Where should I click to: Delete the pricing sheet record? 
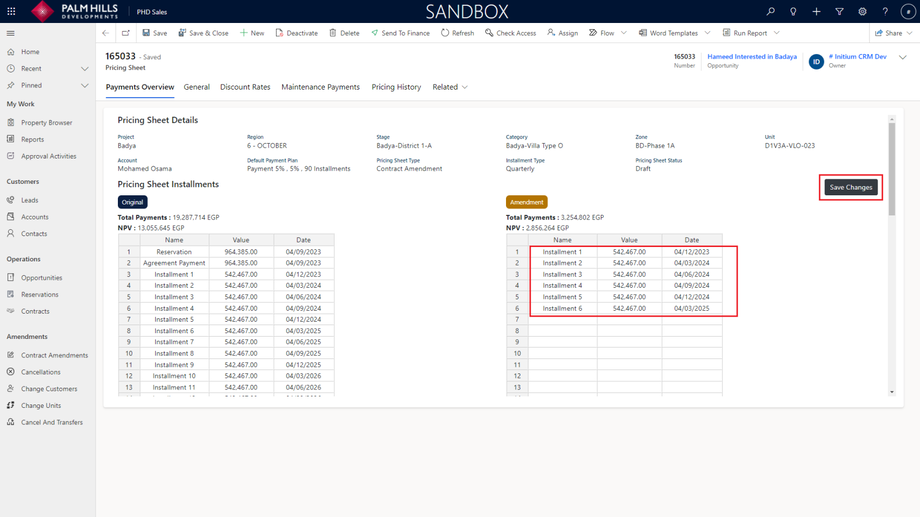tap(344, 33)
